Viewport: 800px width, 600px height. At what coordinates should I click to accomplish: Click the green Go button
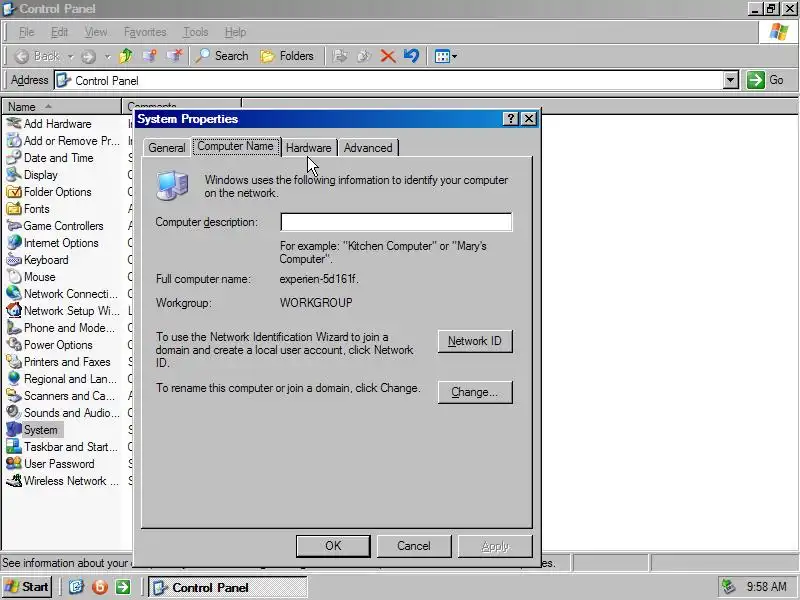tap(765, 80)
